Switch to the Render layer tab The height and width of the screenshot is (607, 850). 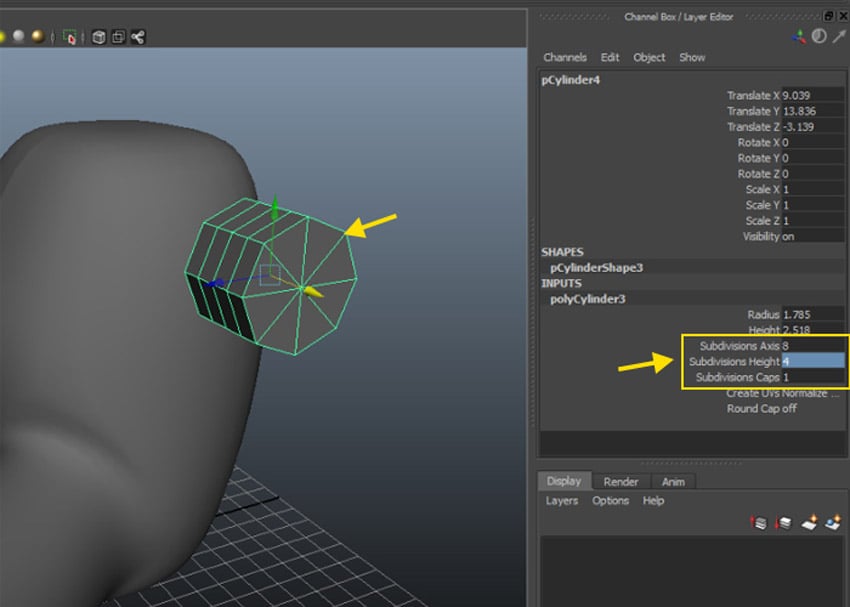620,481
